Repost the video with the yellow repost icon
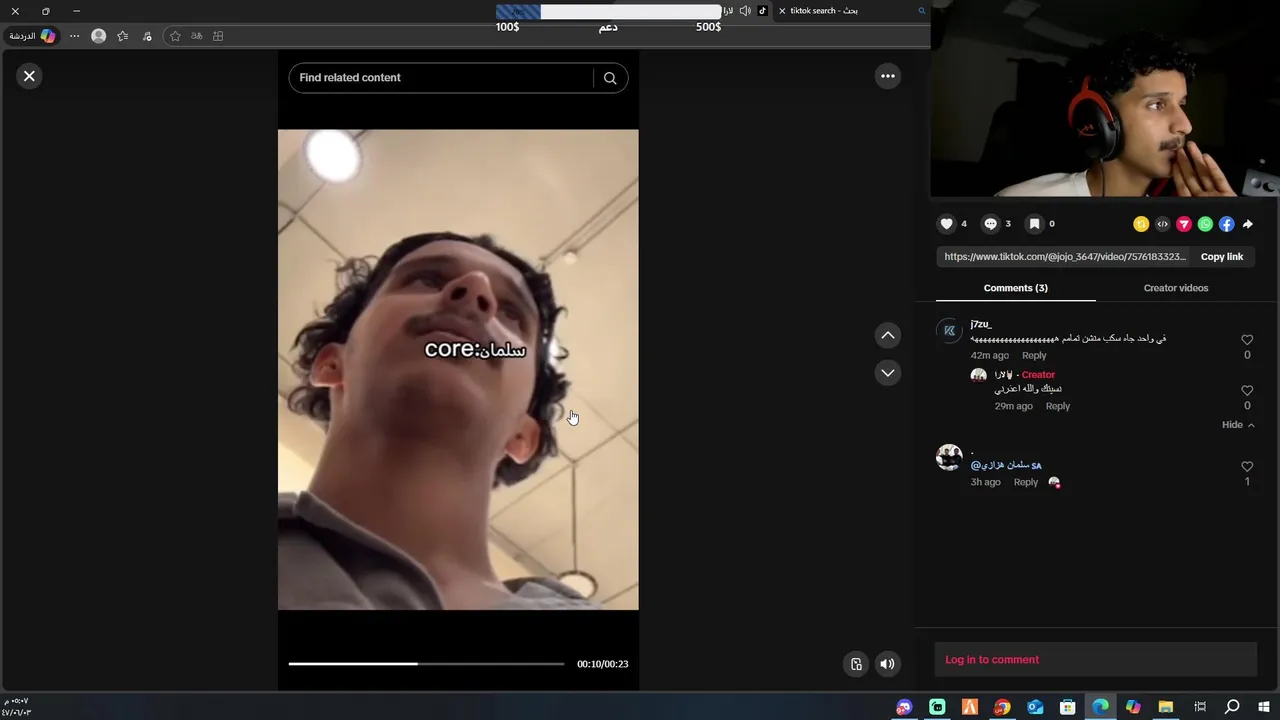This screenshot has height=720, width=1280. (1141, 224)
